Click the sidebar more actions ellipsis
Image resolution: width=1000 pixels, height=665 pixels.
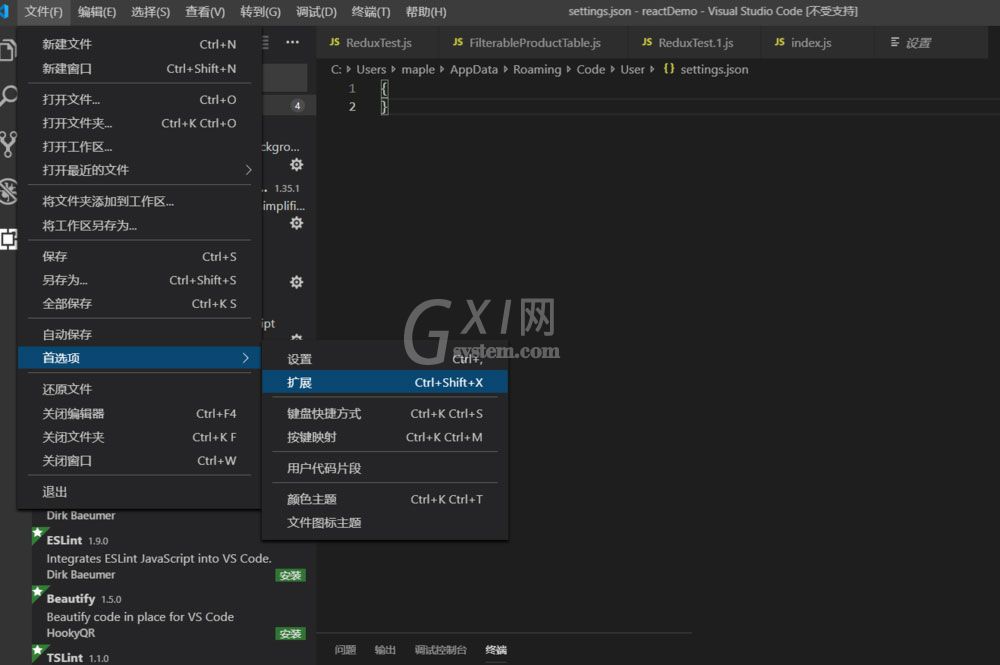pos(292,42)
